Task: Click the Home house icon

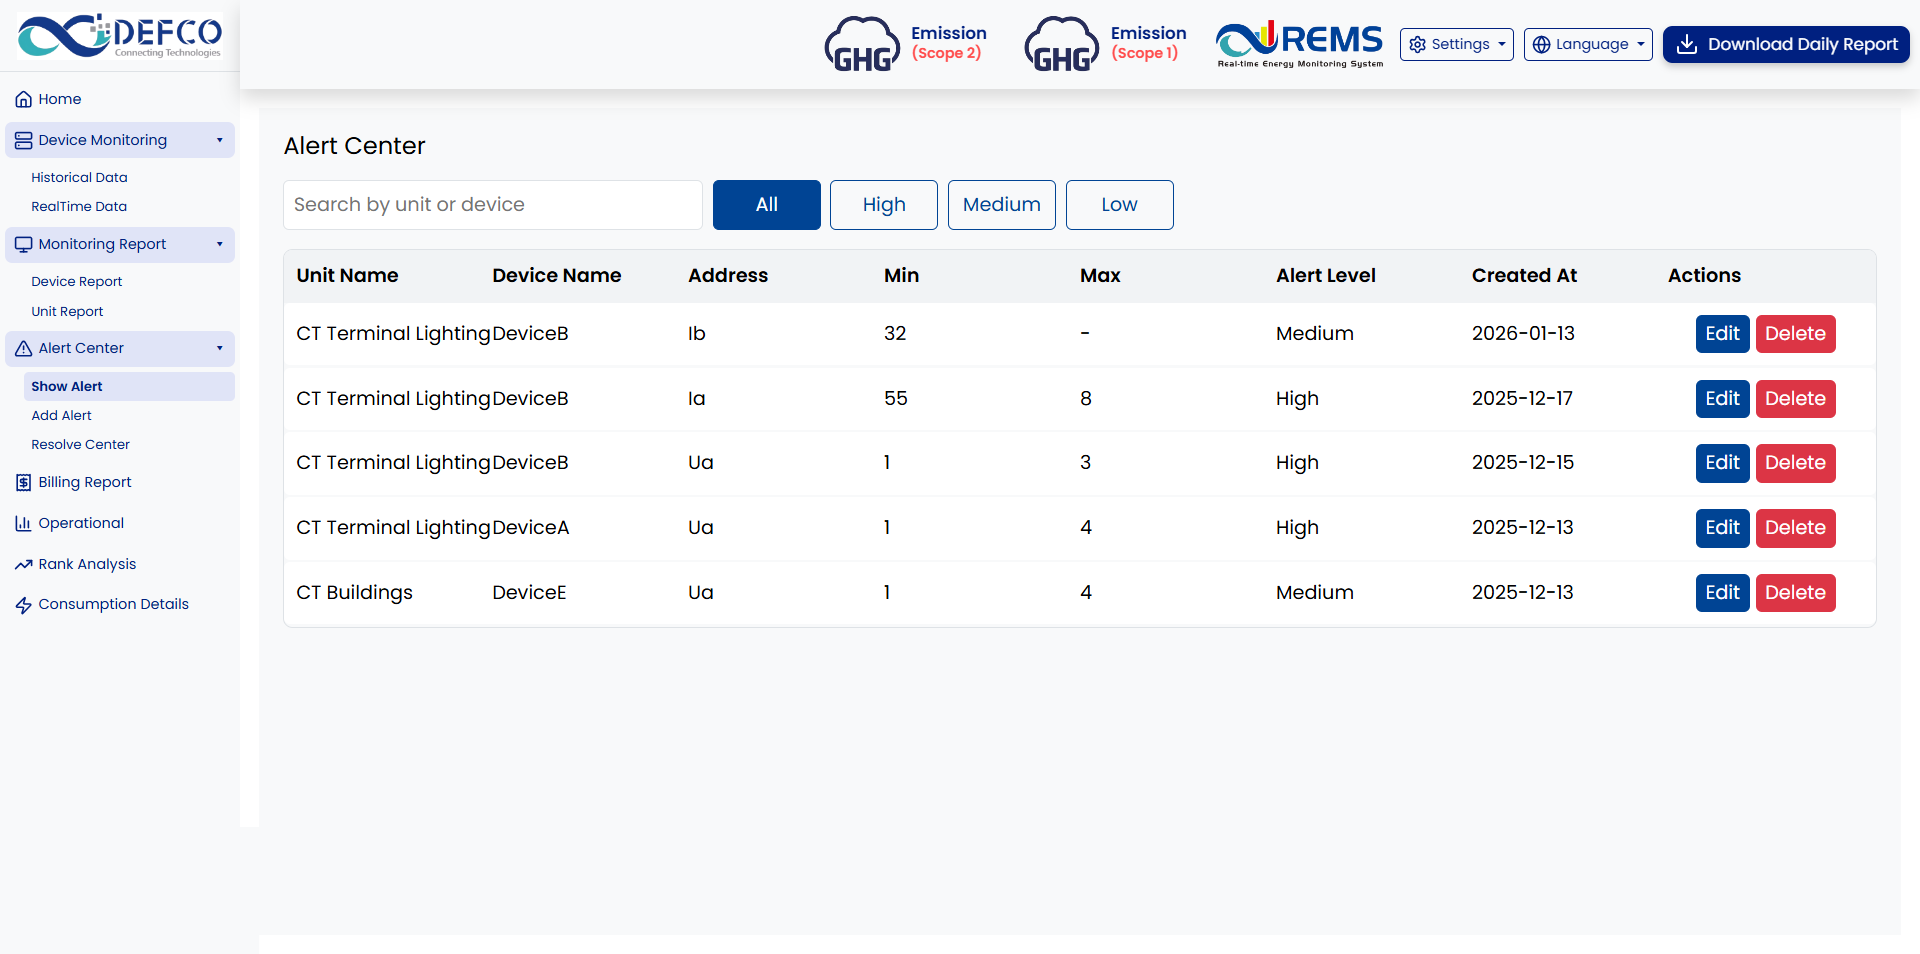Action: click(x=23, y=99)
